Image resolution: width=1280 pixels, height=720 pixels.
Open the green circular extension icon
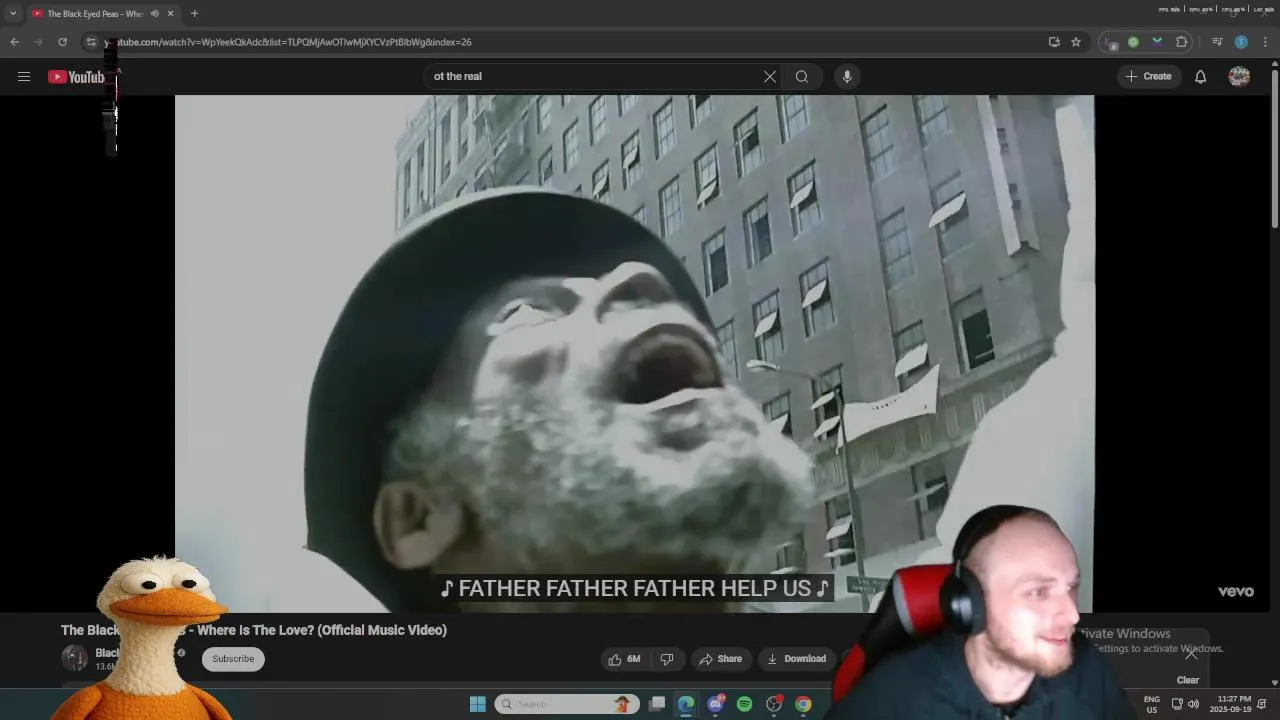tap(1133, 42)
